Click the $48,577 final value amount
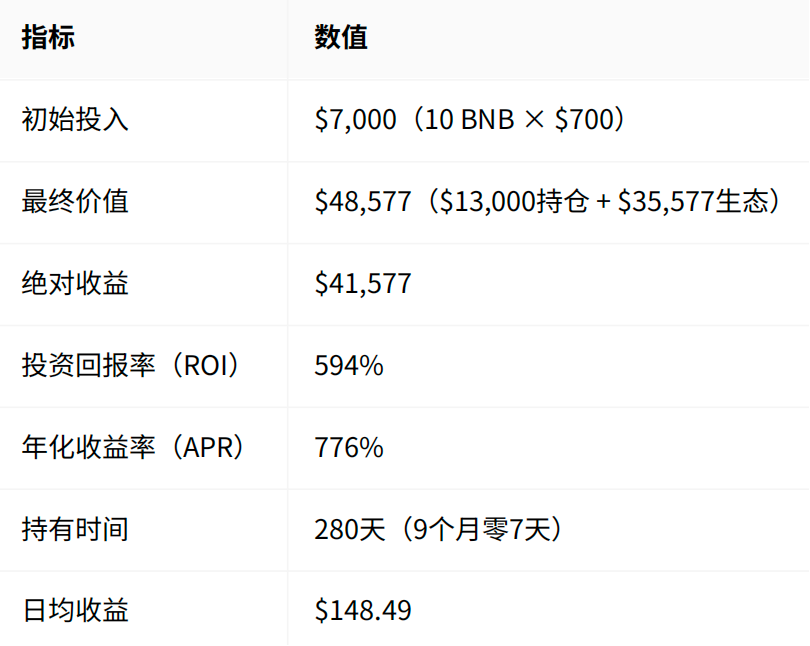This screenshot has width=810, height=646. click(363, 202)
